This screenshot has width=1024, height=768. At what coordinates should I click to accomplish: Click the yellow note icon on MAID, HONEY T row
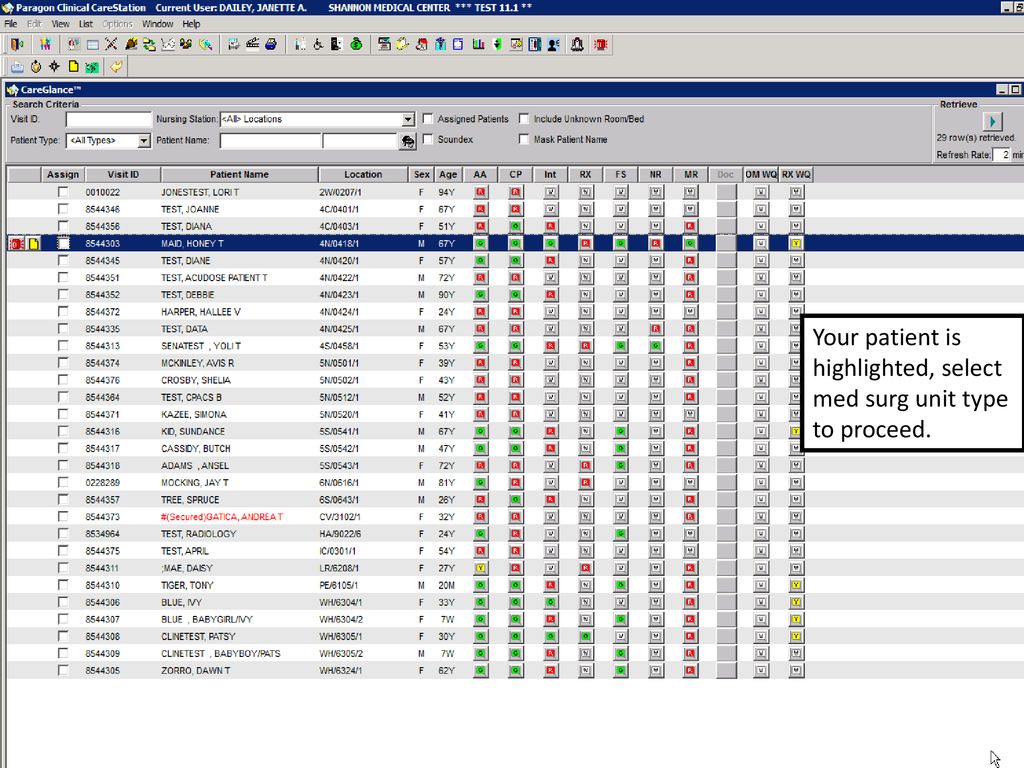pos(34,244)
